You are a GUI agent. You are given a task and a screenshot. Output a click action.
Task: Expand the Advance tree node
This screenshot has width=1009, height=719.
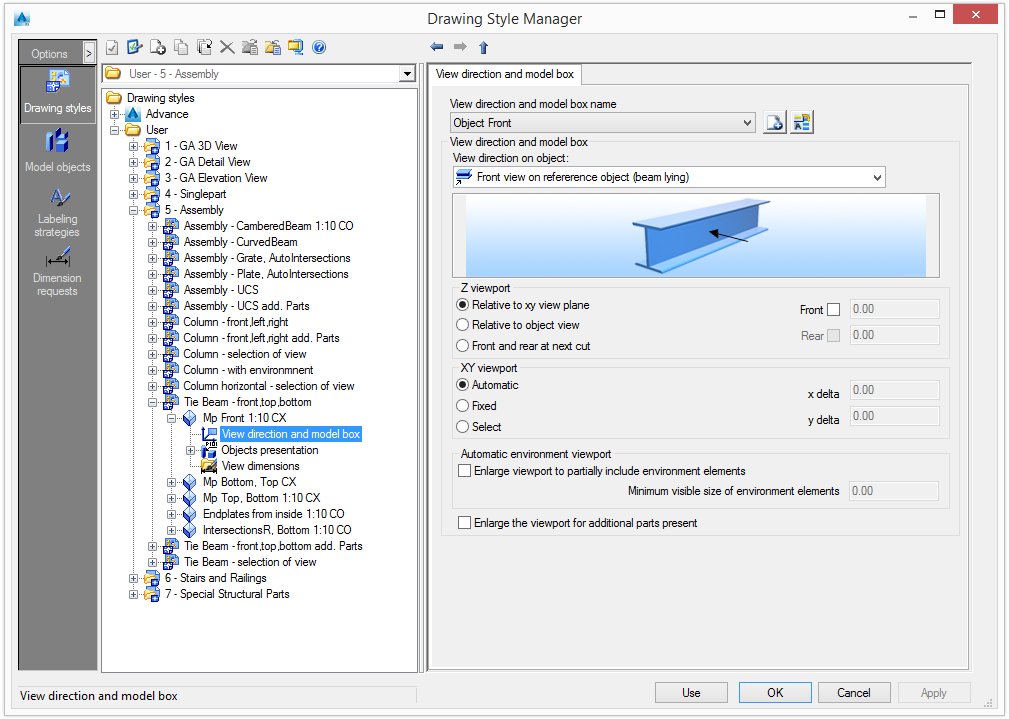[x=115, y=114]
